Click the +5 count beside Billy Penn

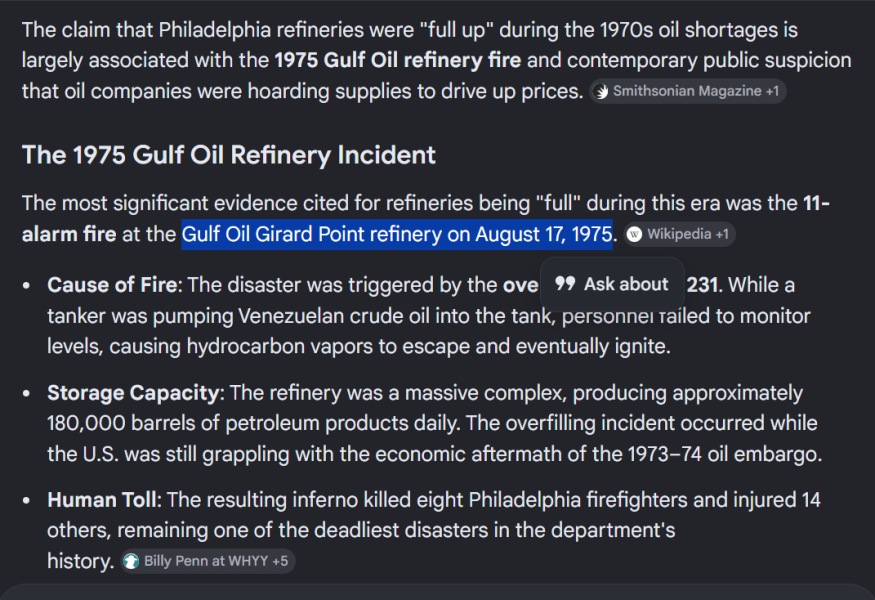280,561
